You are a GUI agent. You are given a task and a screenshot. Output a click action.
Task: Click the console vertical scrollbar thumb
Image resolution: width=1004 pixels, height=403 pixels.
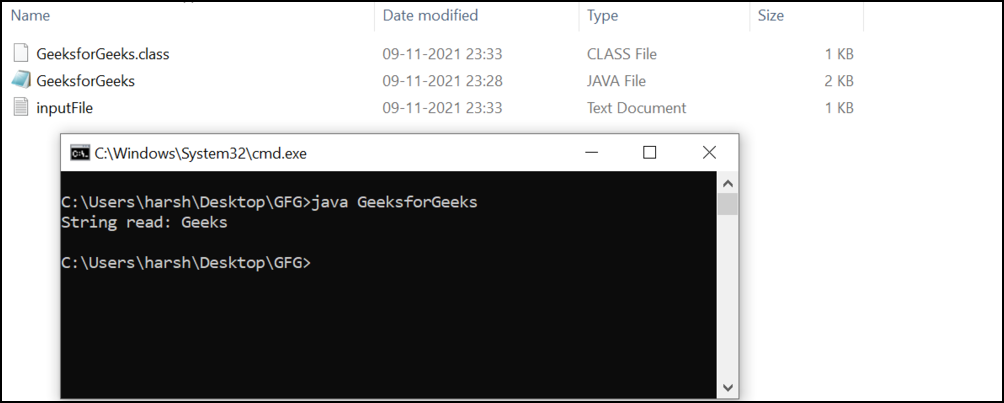(729, 205)
